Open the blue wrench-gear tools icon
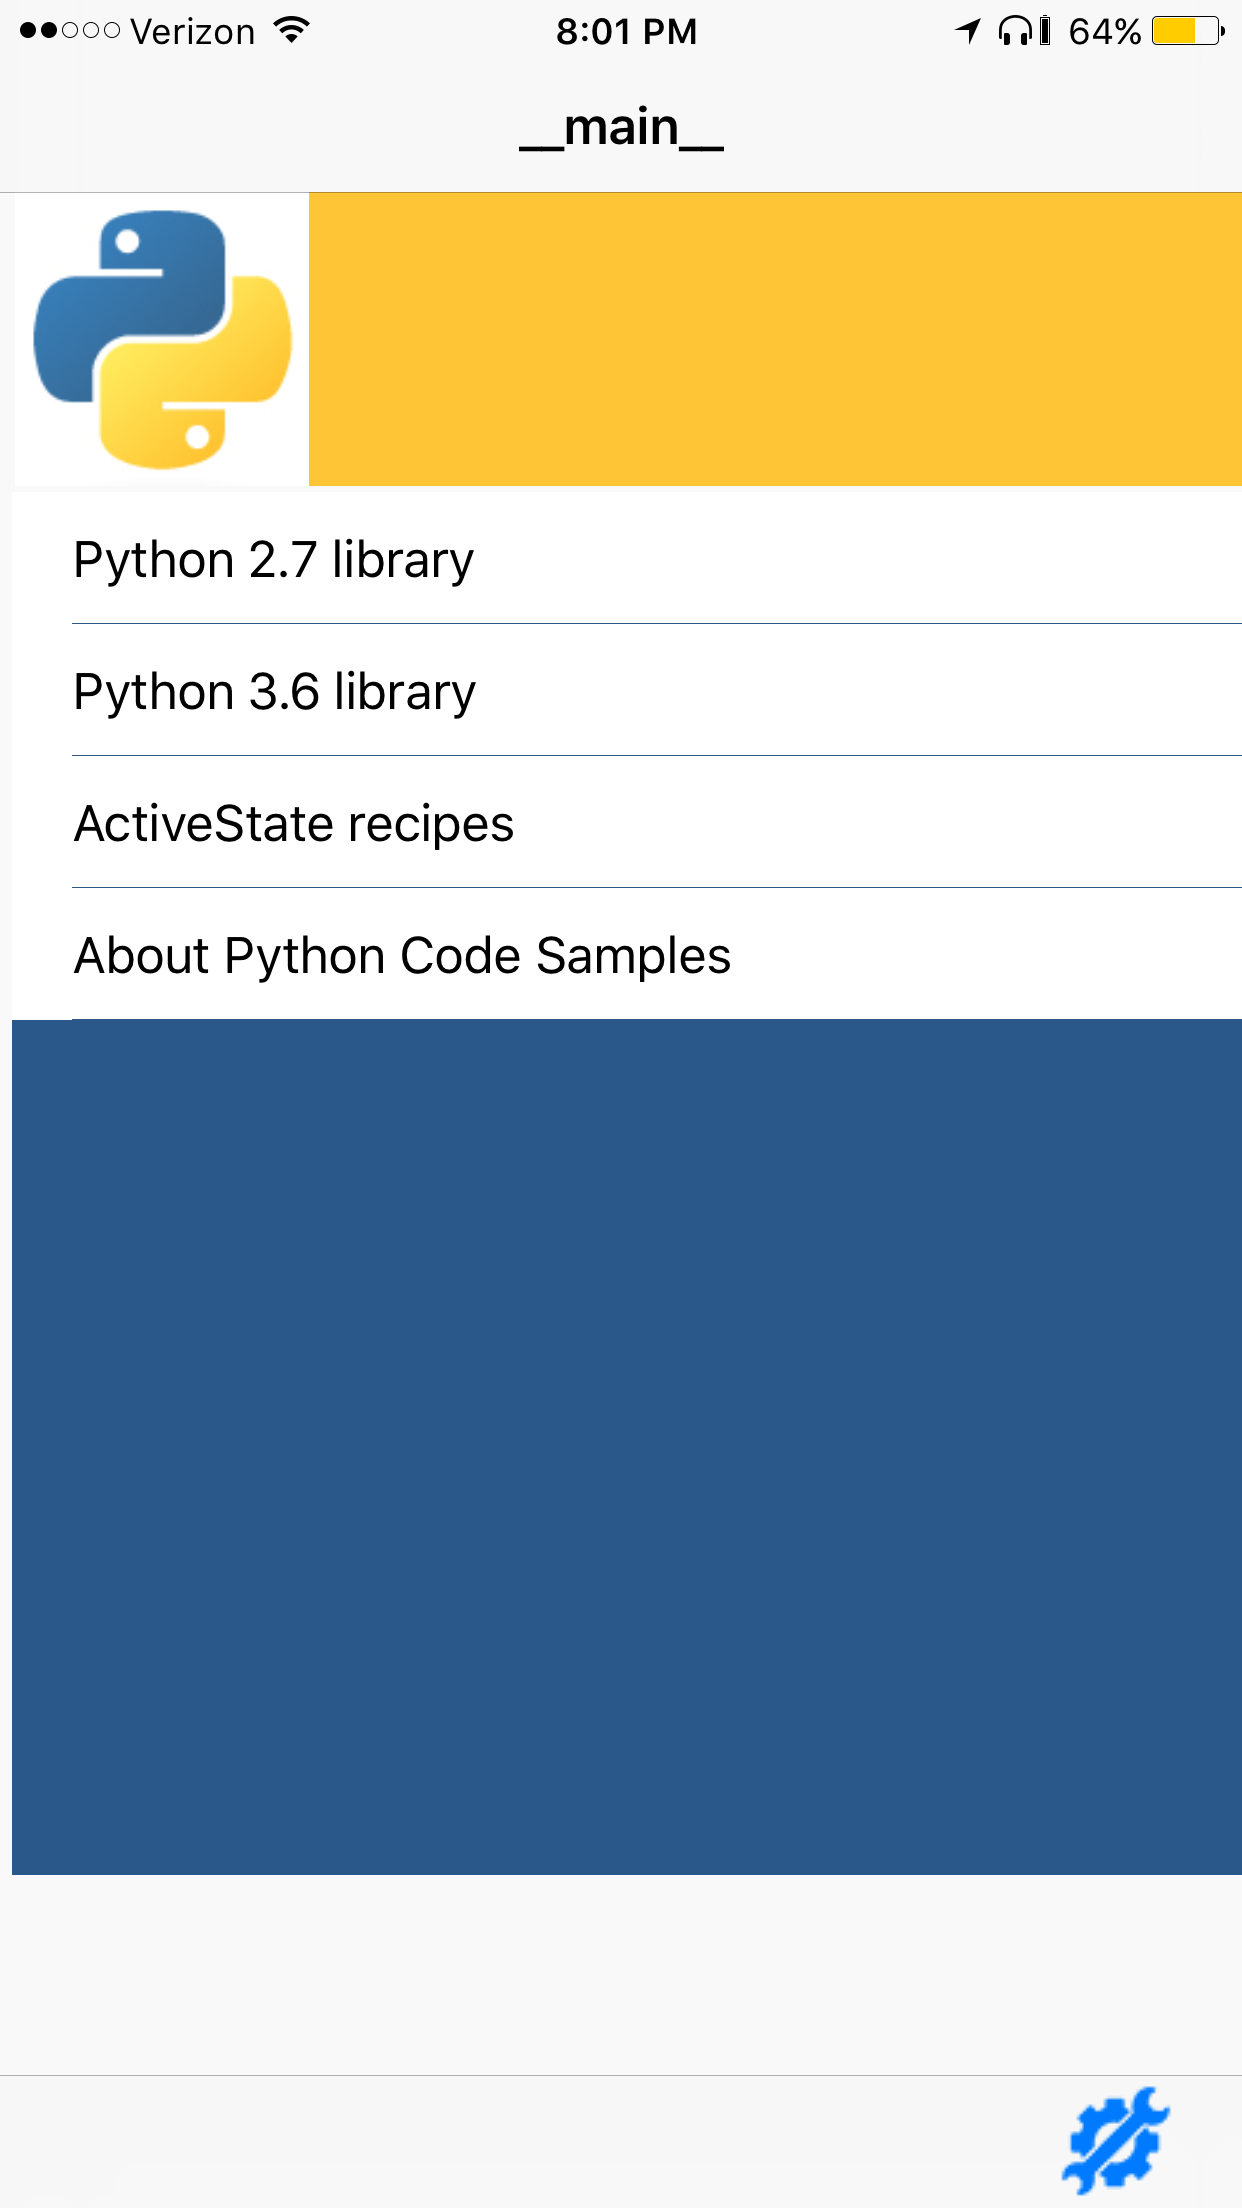This screenshot has height=2208, width=1242. (1115, 2140)
